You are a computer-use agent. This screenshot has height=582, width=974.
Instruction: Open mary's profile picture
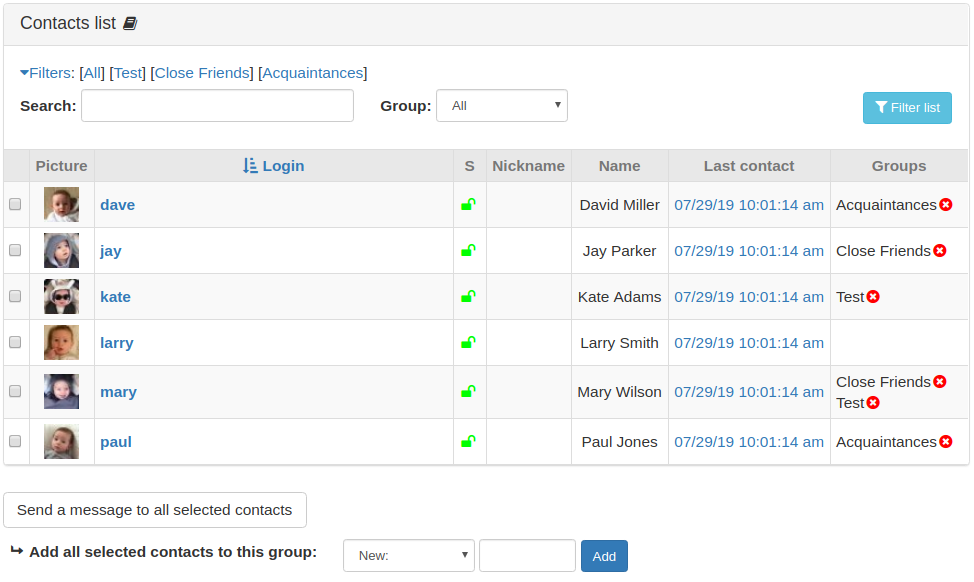click(x=61, y=391)
